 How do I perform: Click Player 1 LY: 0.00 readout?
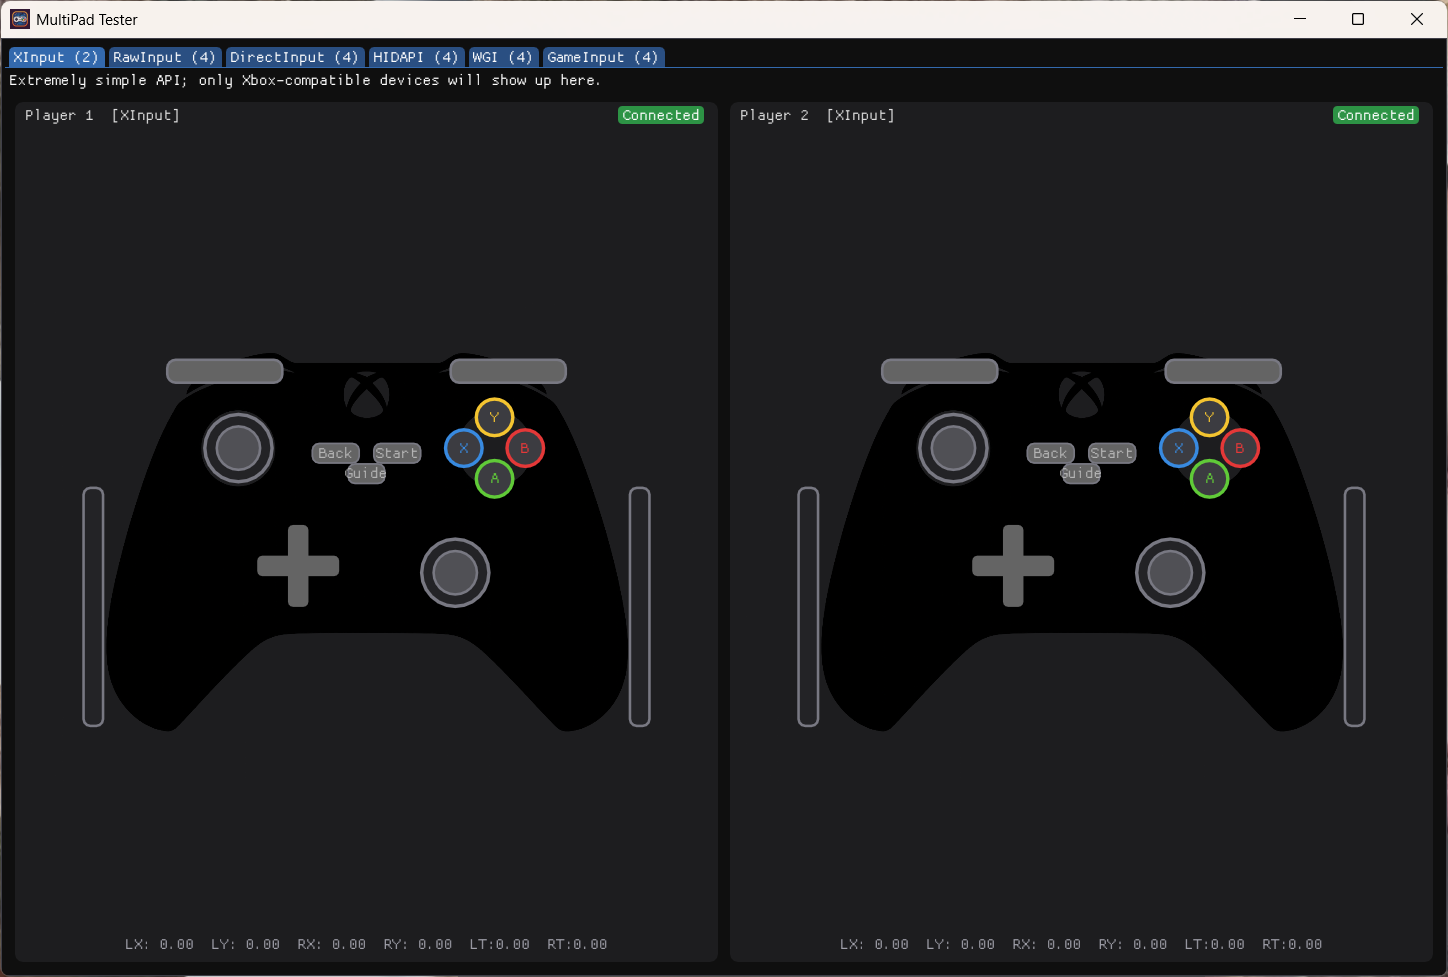pyautogui.click(x=246, y=944)
